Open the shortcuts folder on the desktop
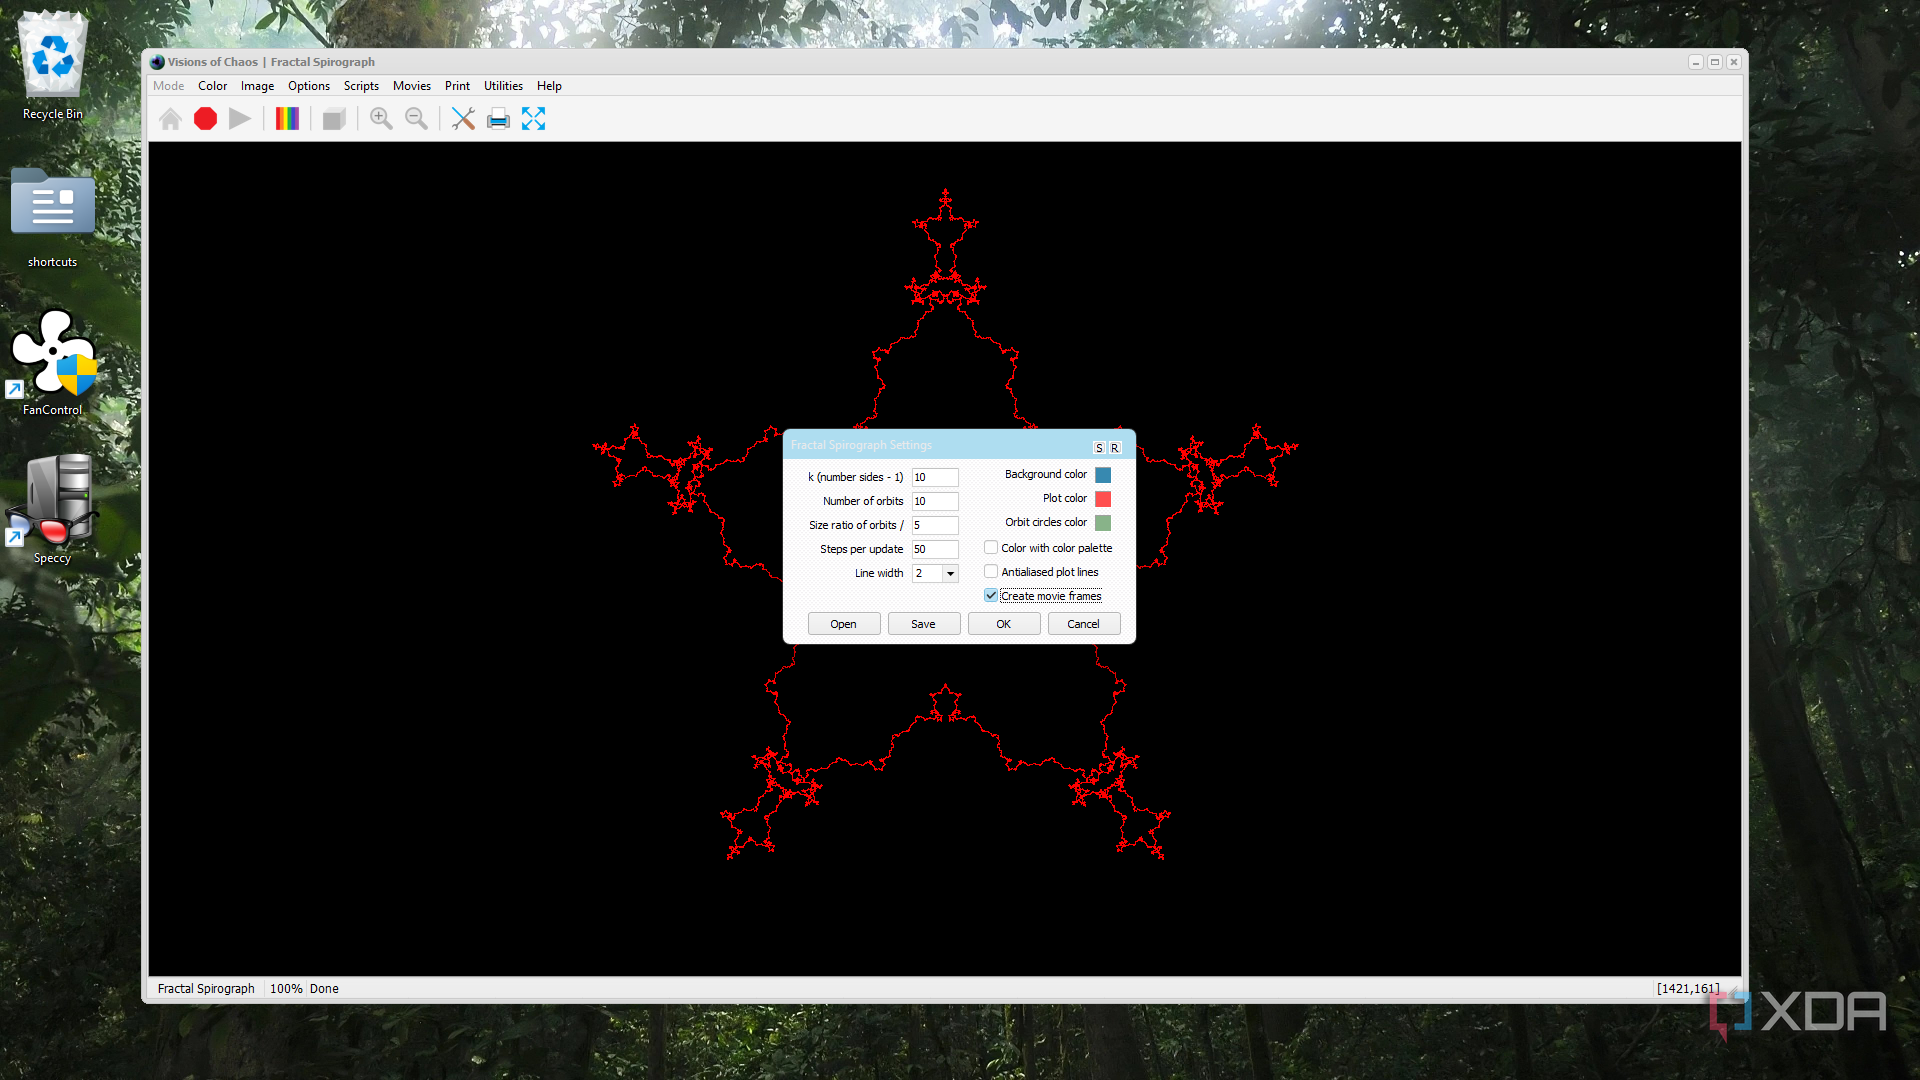This screenshot has height=1080, width=1920. click(53, 218)
